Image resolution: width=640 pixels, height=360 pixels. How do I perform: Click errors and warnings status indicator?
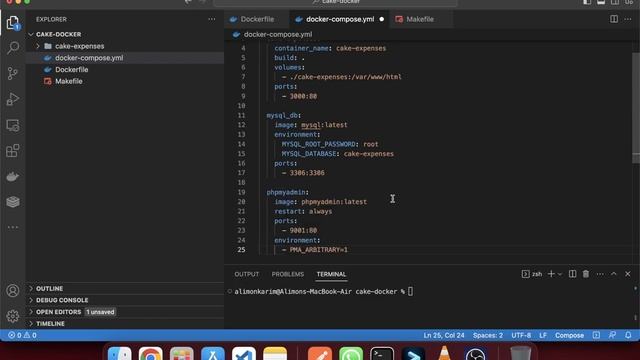point(22,335)
